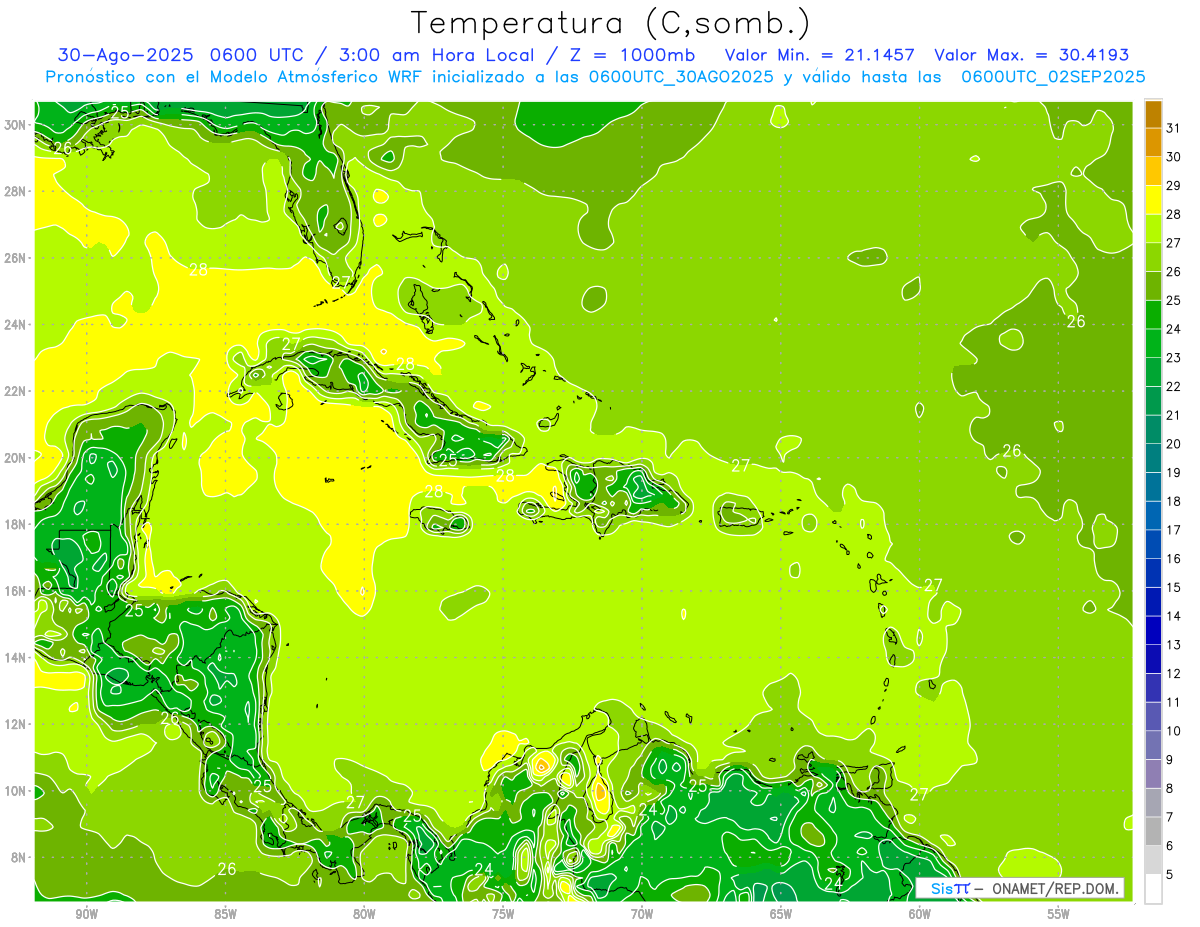Image resolution: width=1200 pixels, height=927 pixels.
Task: Click the 'ONAMET/REP.DOM.' credit label
Action: tap(1055, 888)
